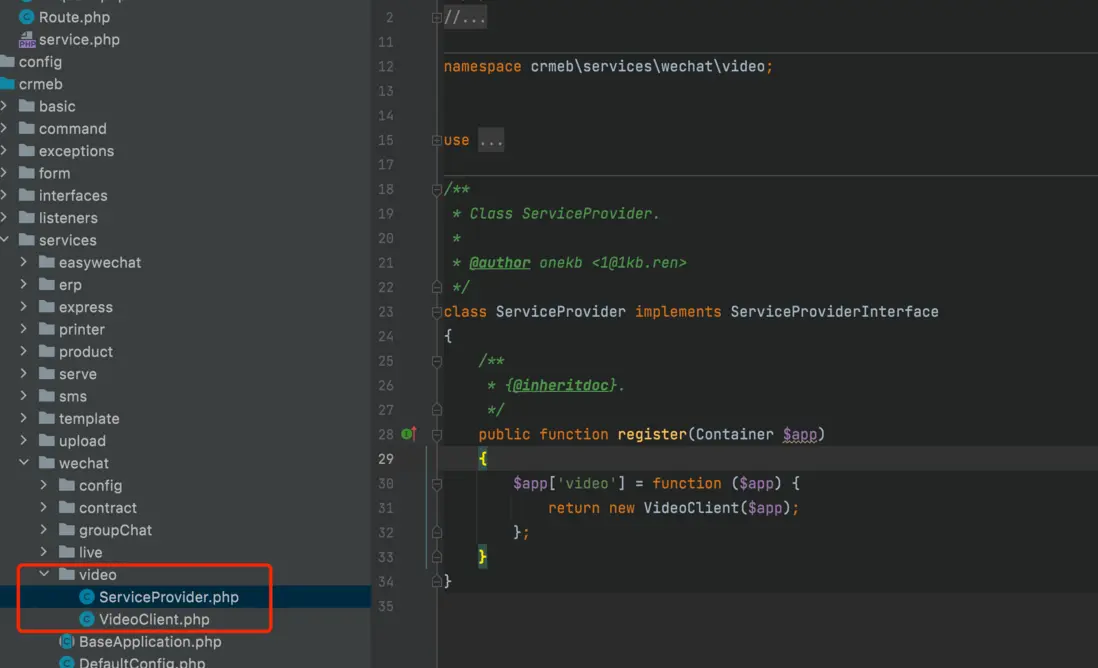Fold the closure at line 30
The height and width of the screenshot is (668, 1098).
(436, 484)
